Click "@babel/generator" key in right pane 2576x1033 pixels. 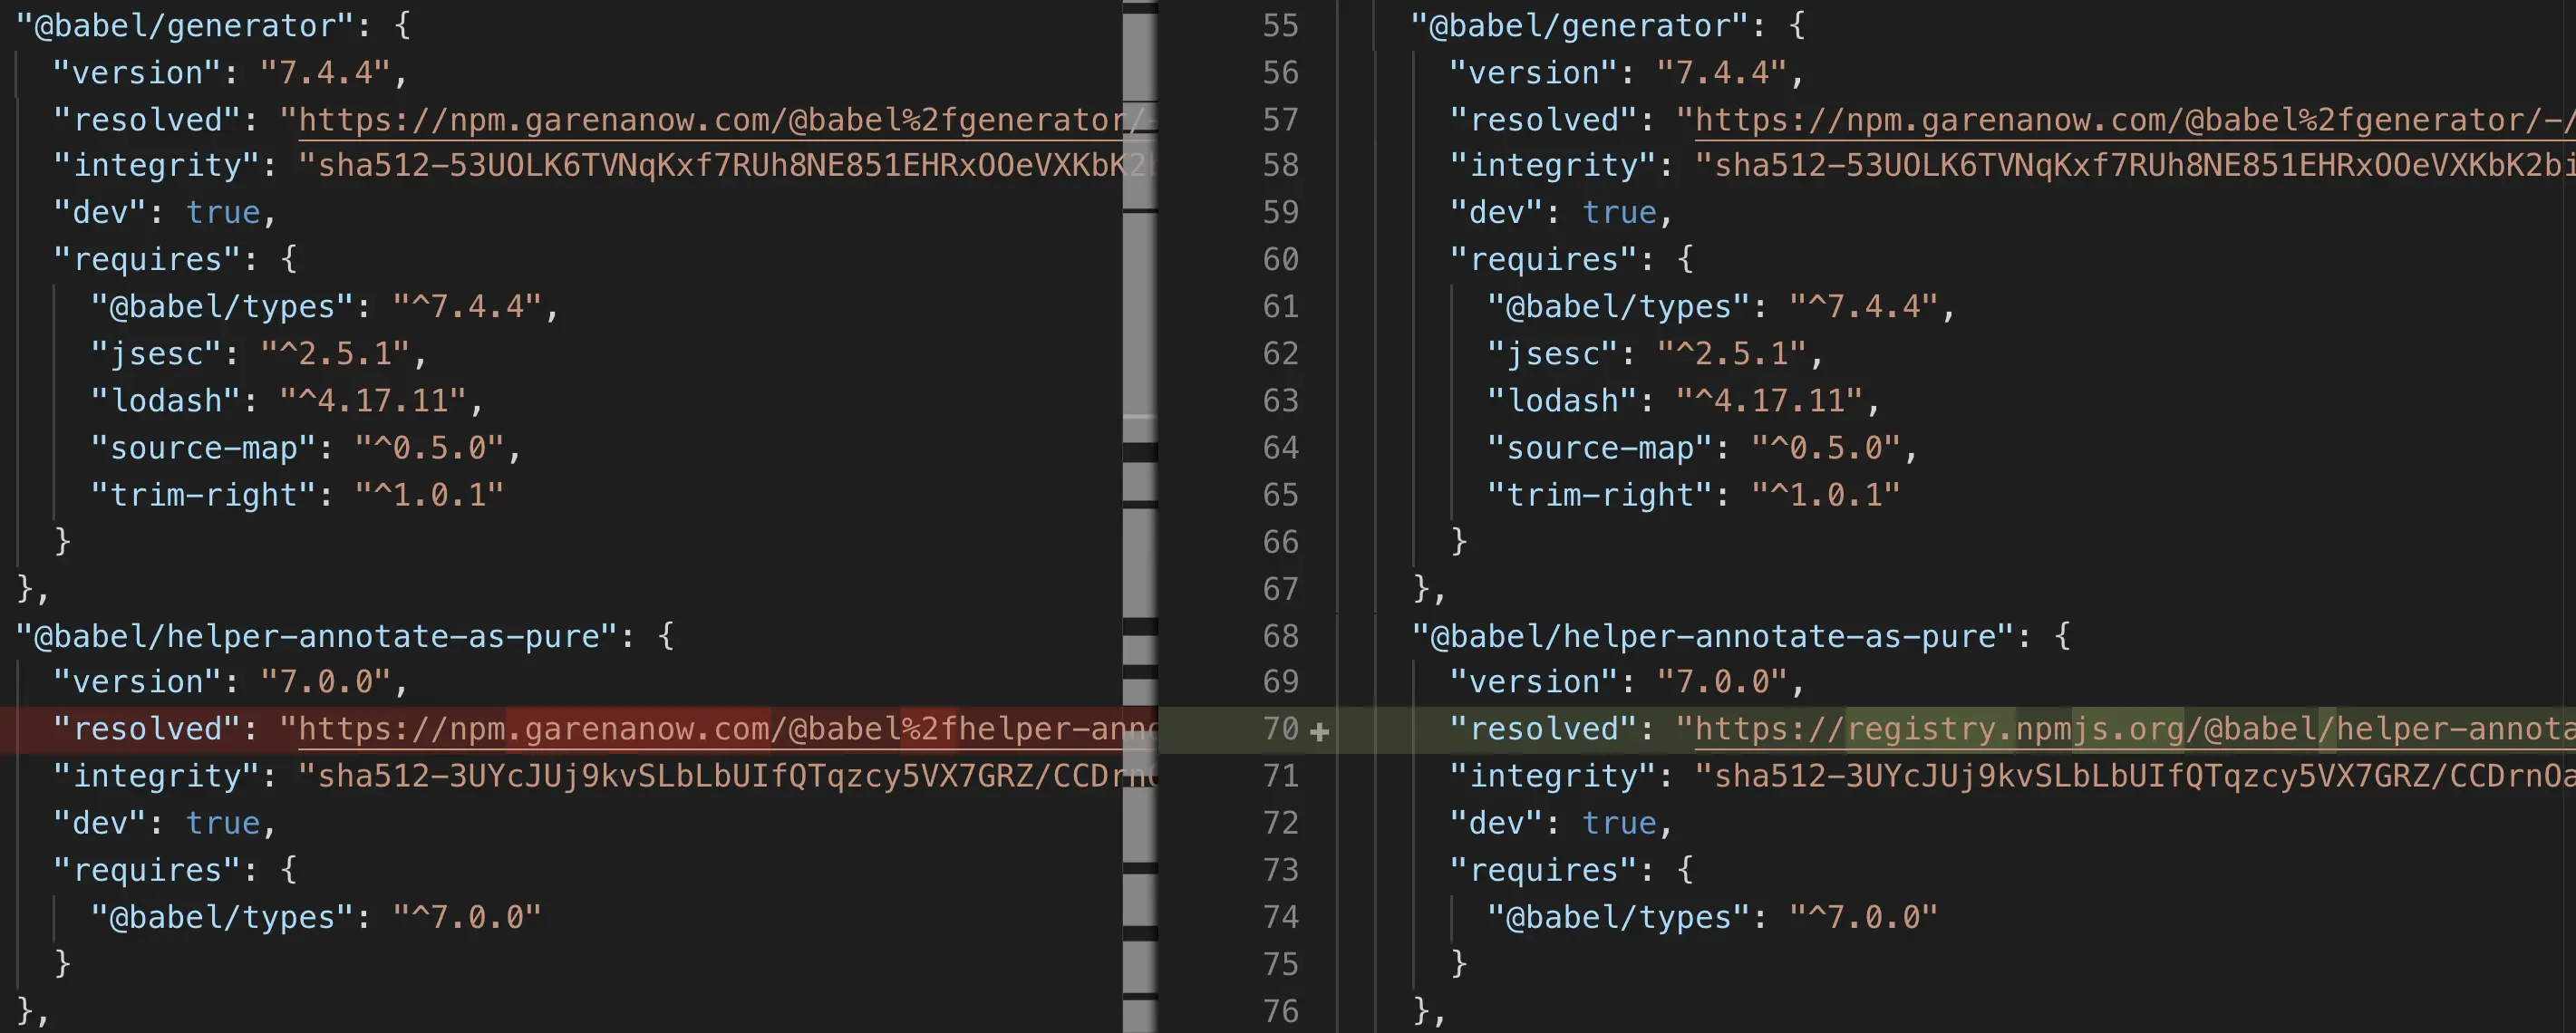click(x=1580, y=25)
